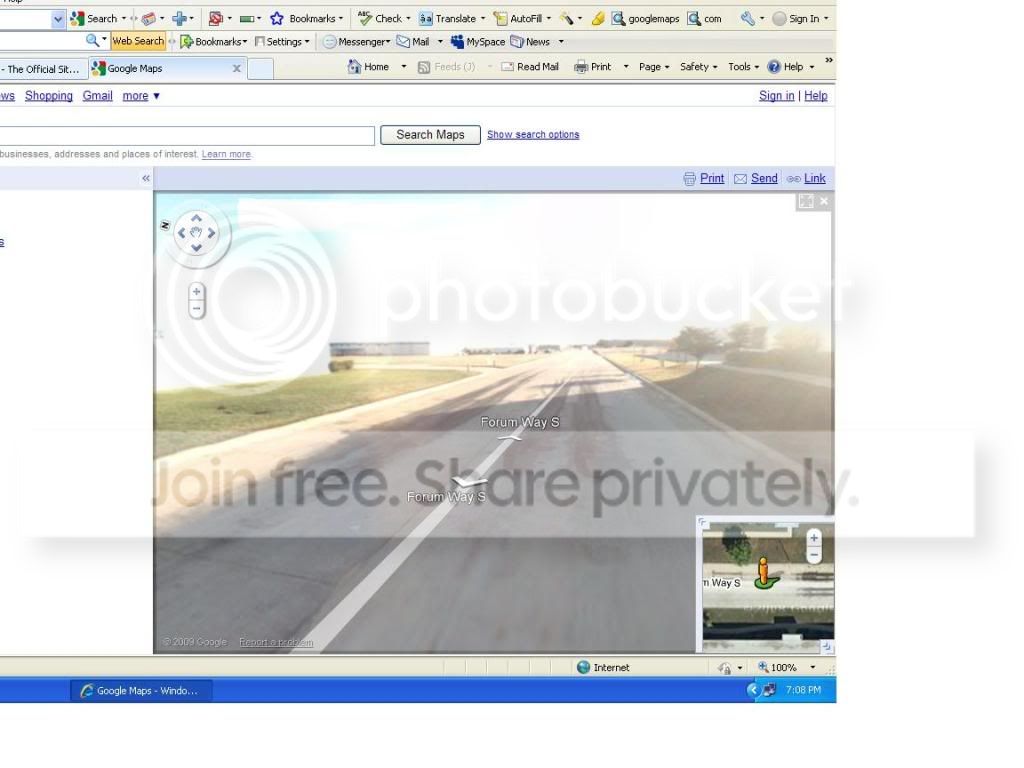Screen dimensions: 1024x768
Task: Find the word googlemaps on page
Action: point(645,19)
